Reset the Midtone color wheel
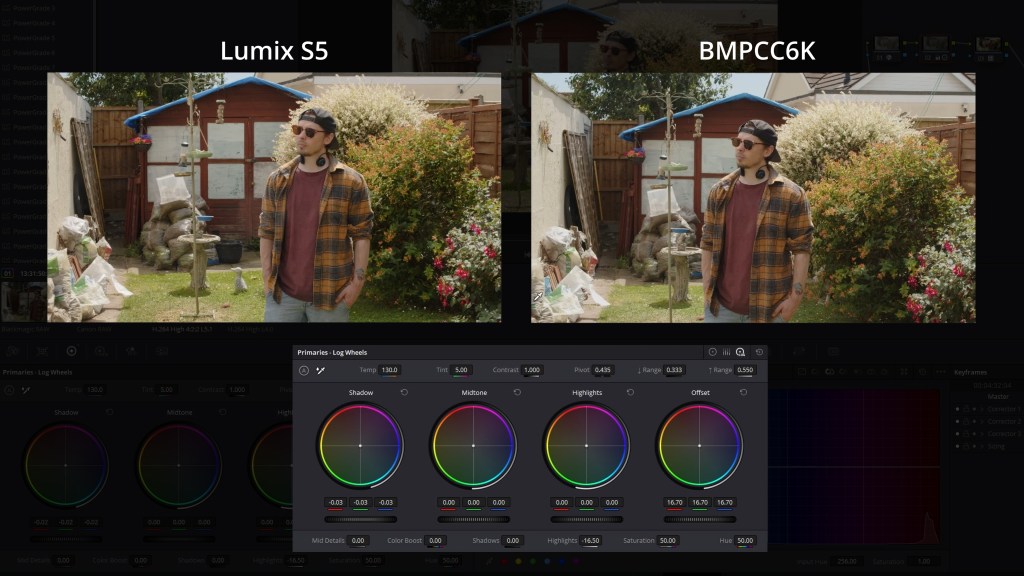The image size is (1024, 576). [517, 393]
